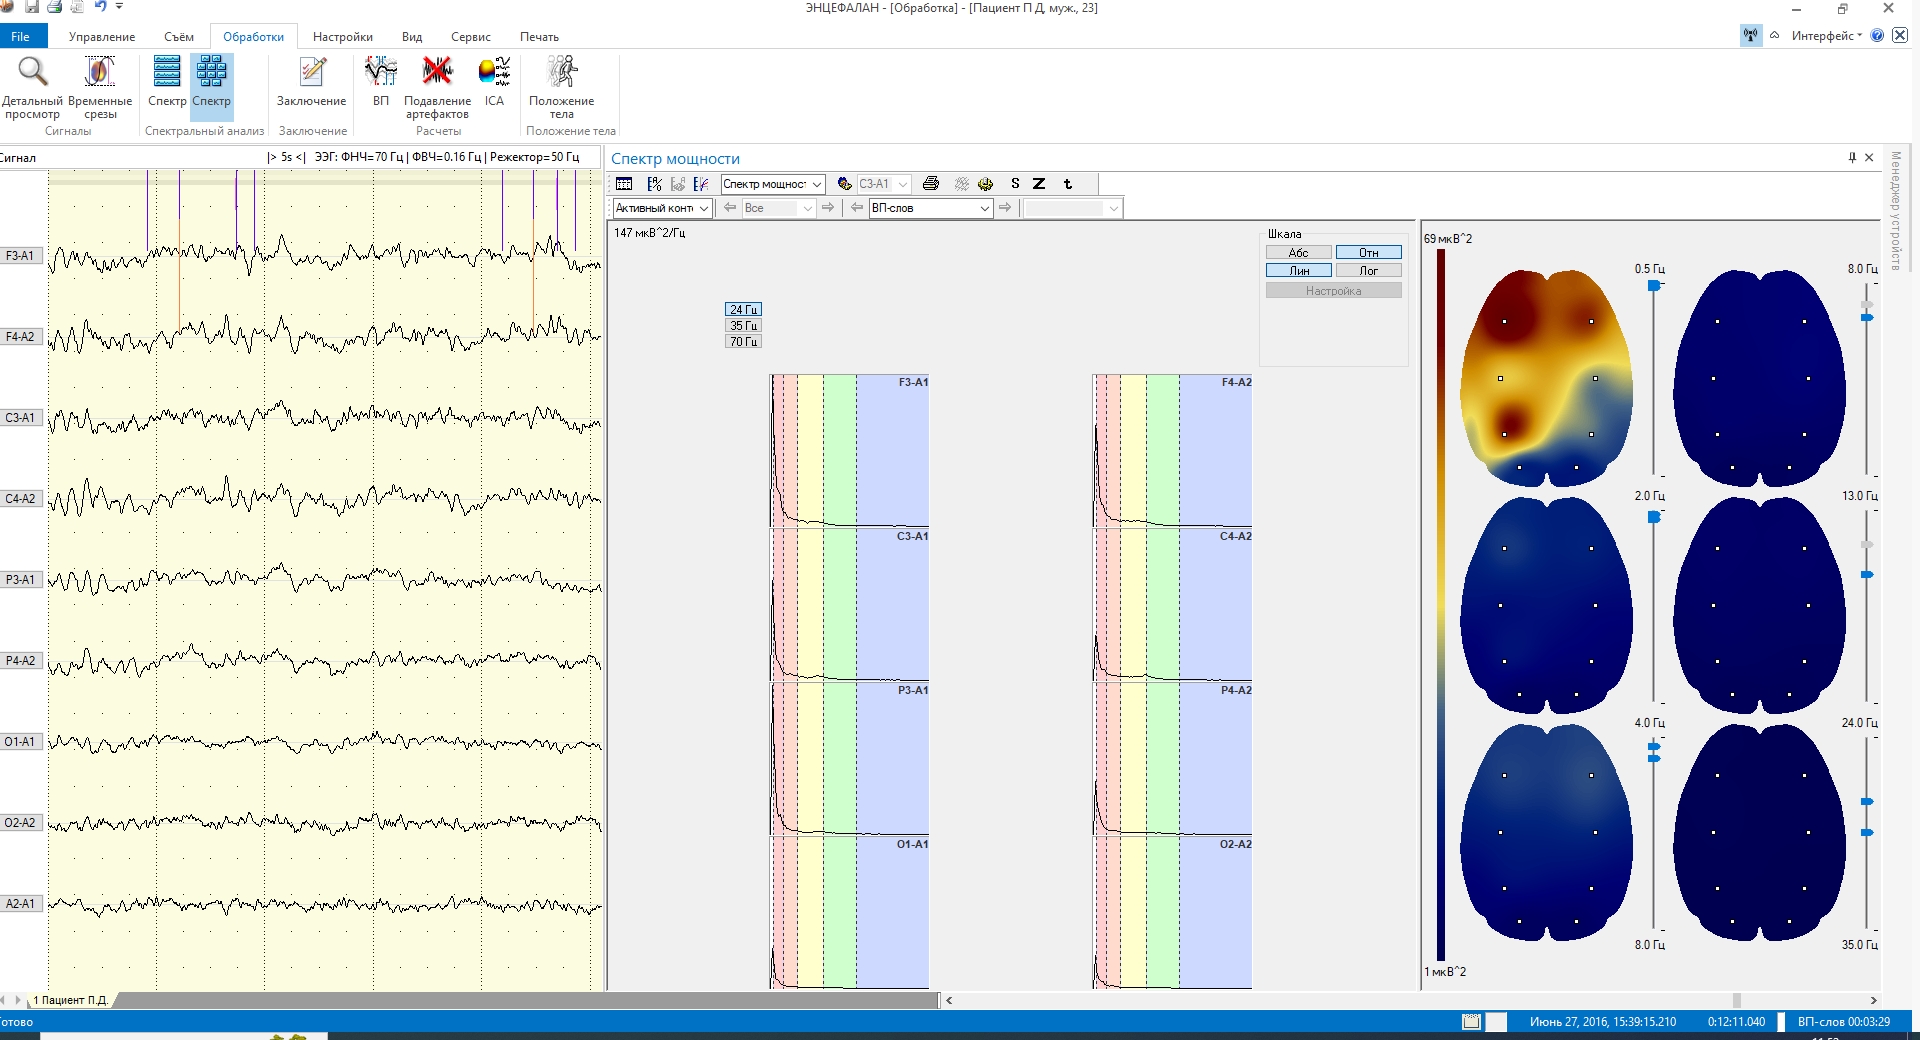Open Заключение report icon
This screenshot has height=1040, width=1920.
(312, 73)
